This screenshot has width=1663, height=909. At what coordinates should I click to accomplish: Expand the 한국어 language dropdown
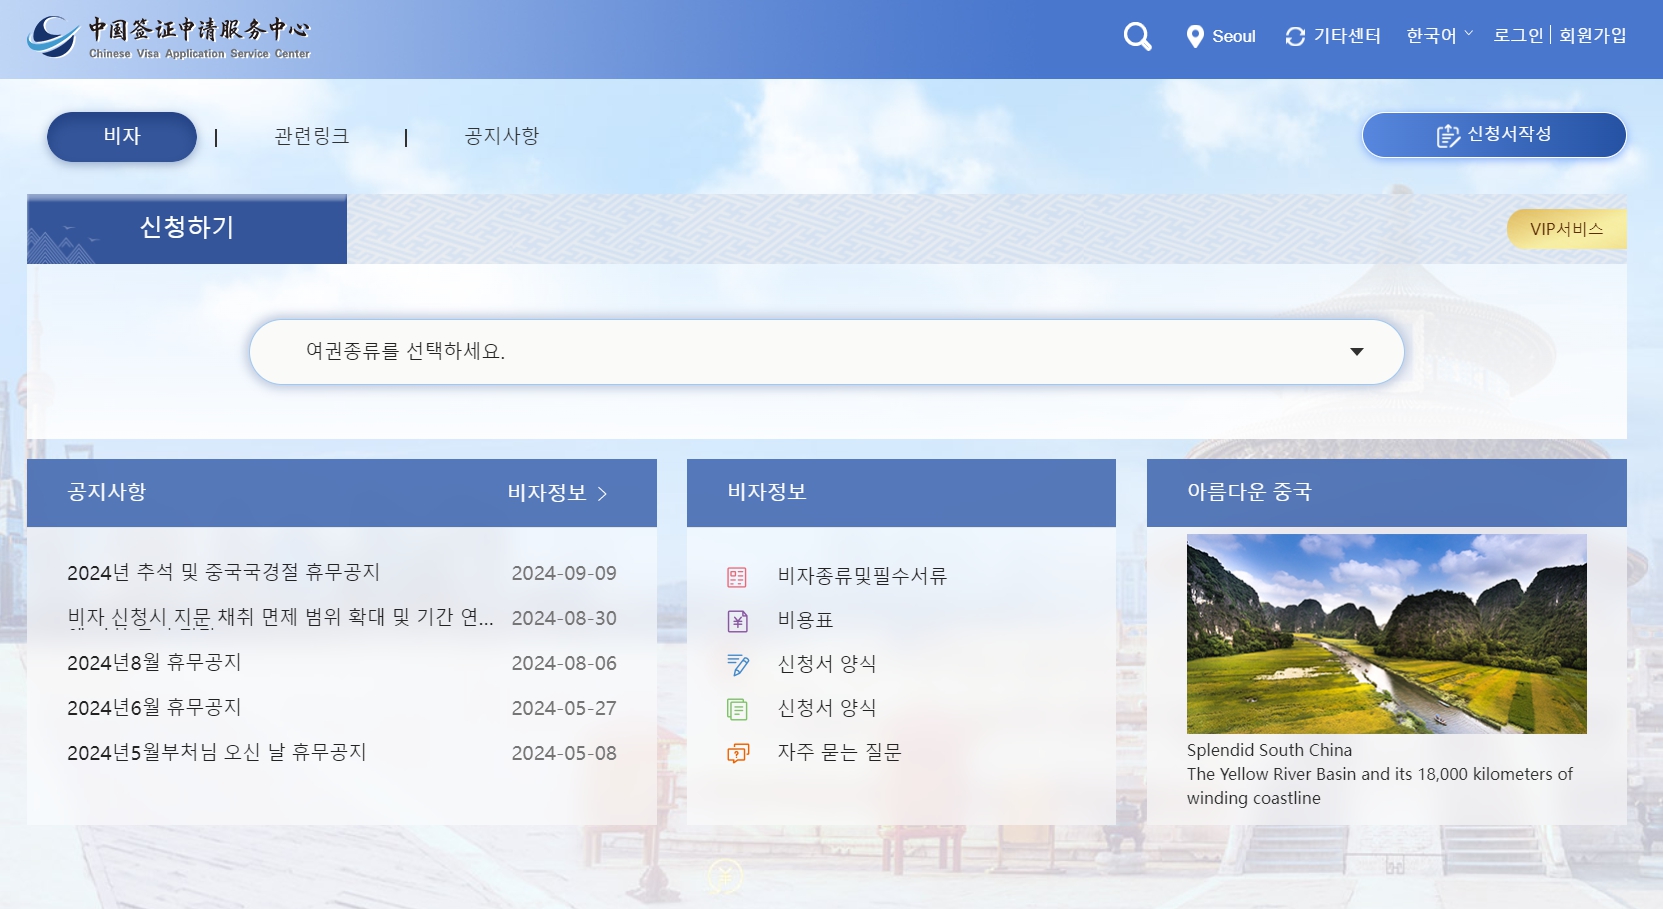[1436, 33]
